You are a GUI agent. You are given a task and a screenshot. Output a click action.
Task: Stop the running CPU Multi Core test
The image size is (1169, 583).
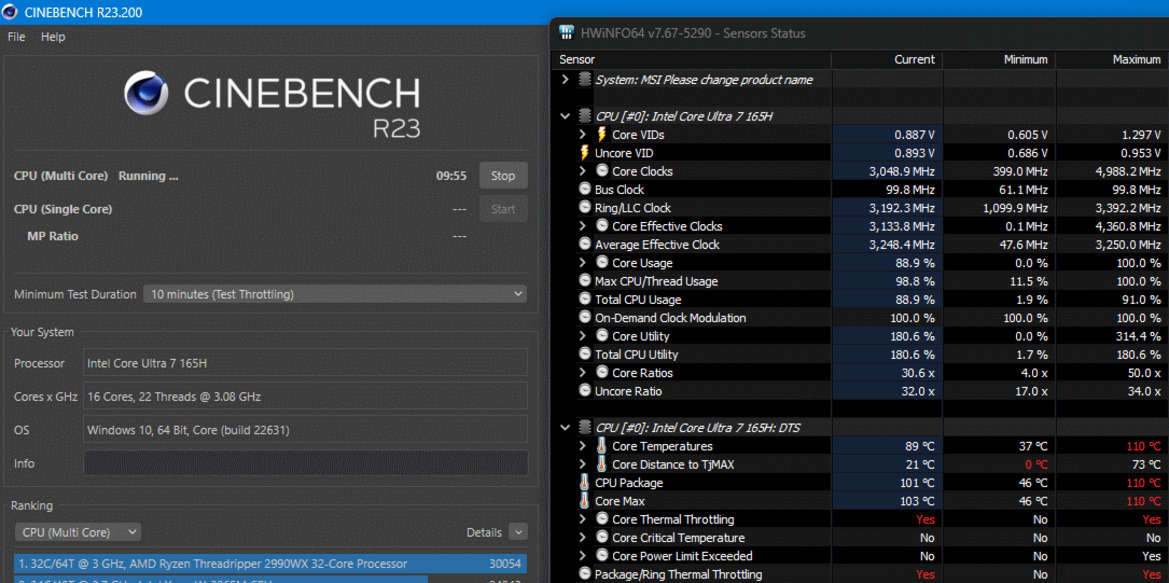tap(503, 176)
